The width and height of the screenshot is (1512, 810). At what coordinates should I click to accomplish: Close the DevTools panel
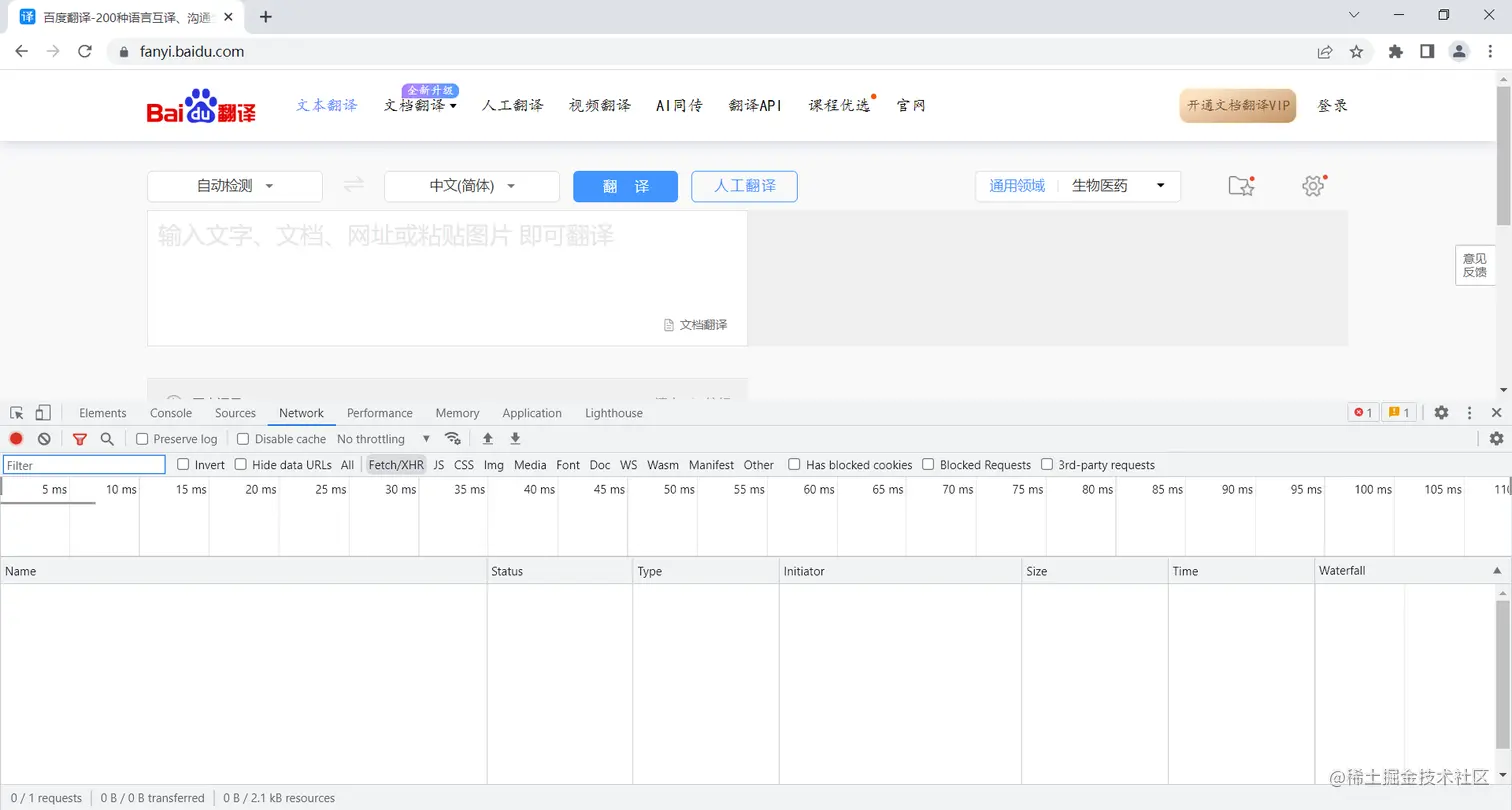click(1496, 413)
